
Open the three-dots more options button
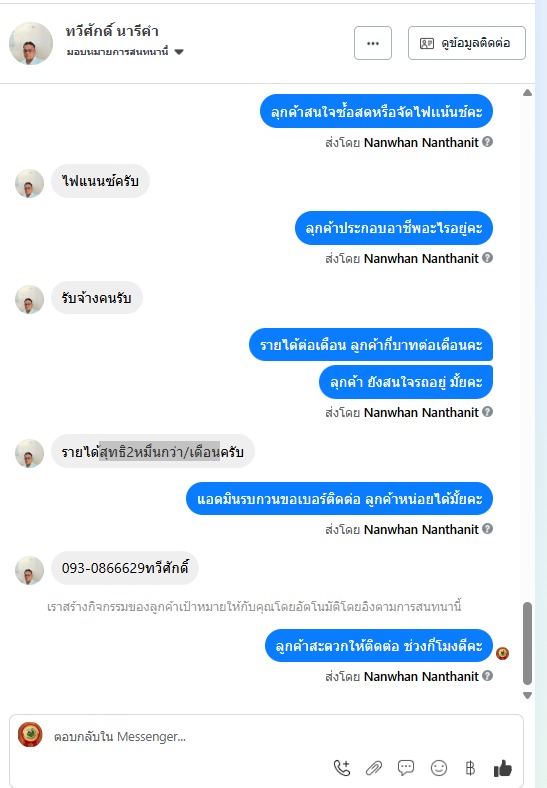373,43
